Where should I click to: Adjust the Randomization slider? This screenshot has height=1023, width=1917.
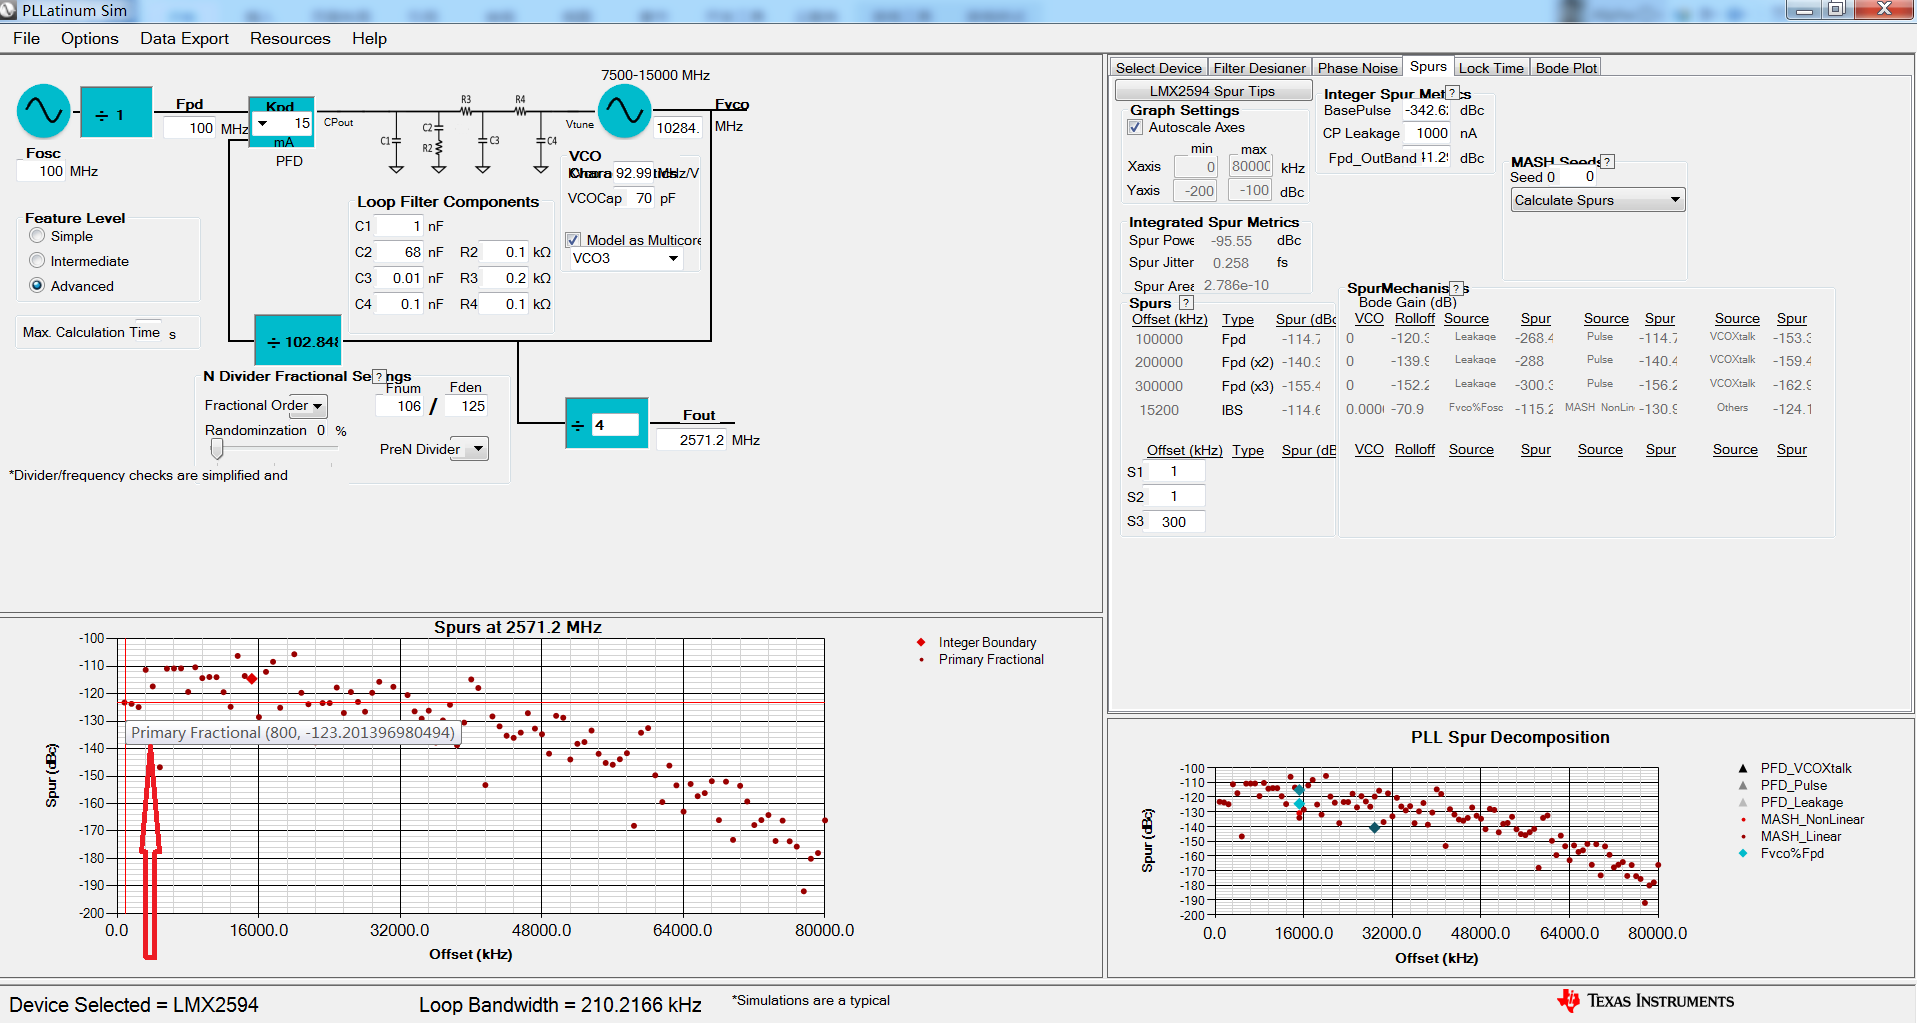tap(217, 449)
